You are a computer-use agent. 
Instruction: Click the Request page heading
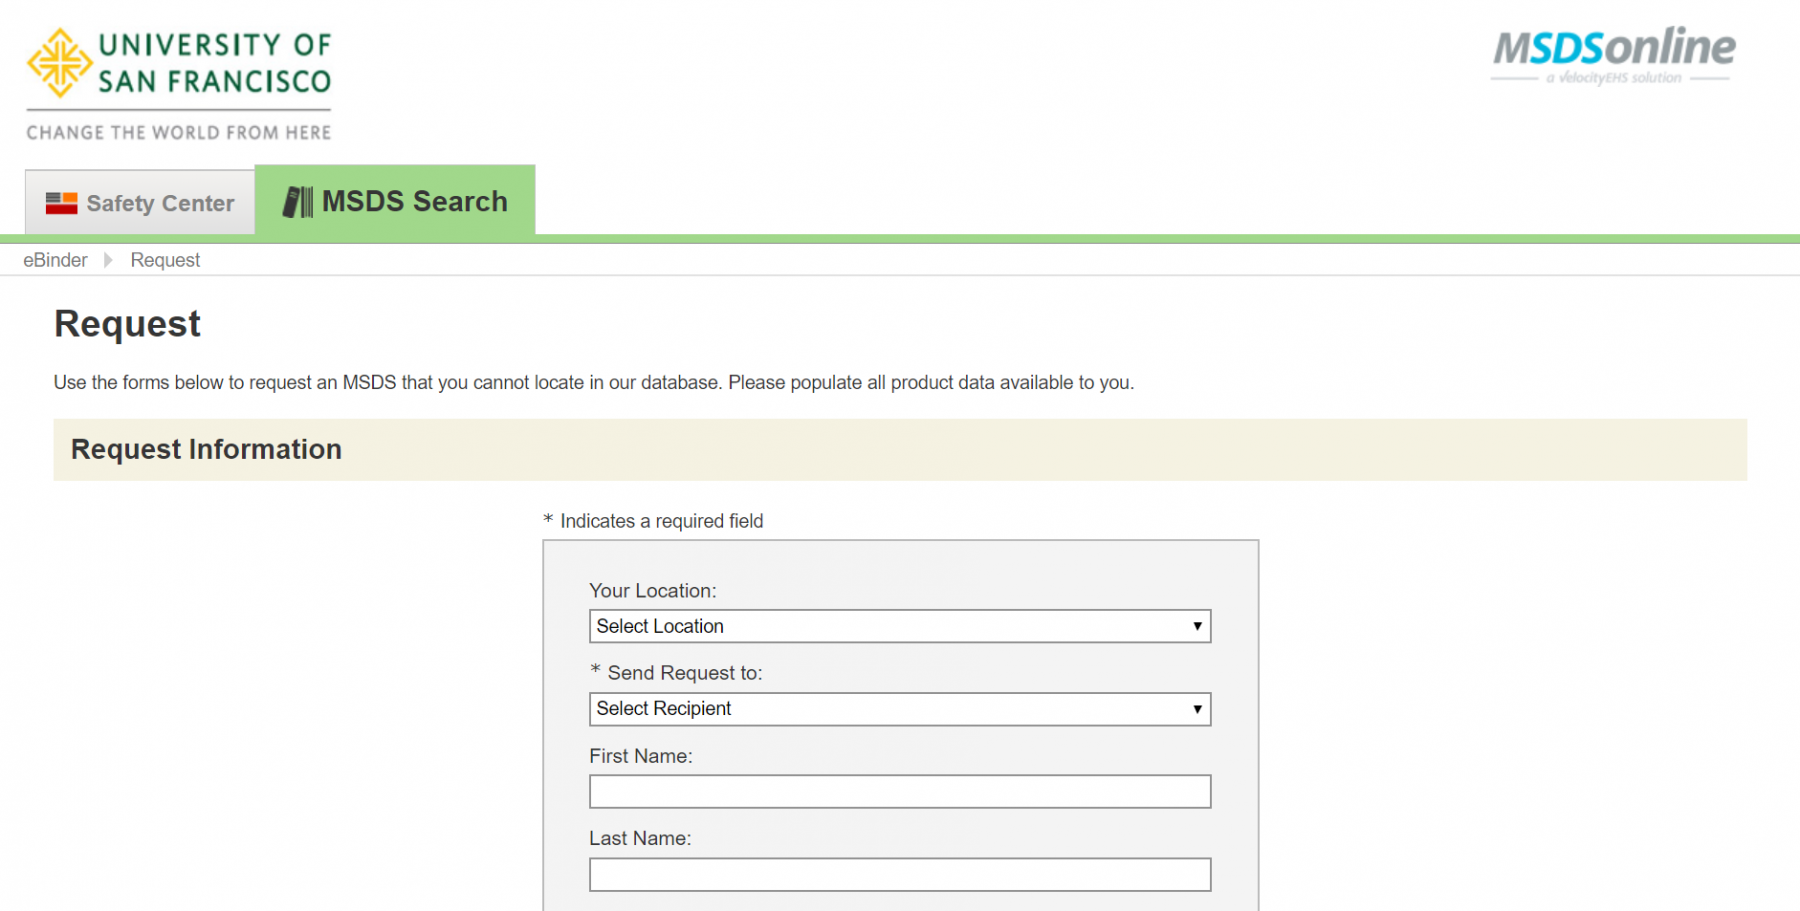(127, 324)
